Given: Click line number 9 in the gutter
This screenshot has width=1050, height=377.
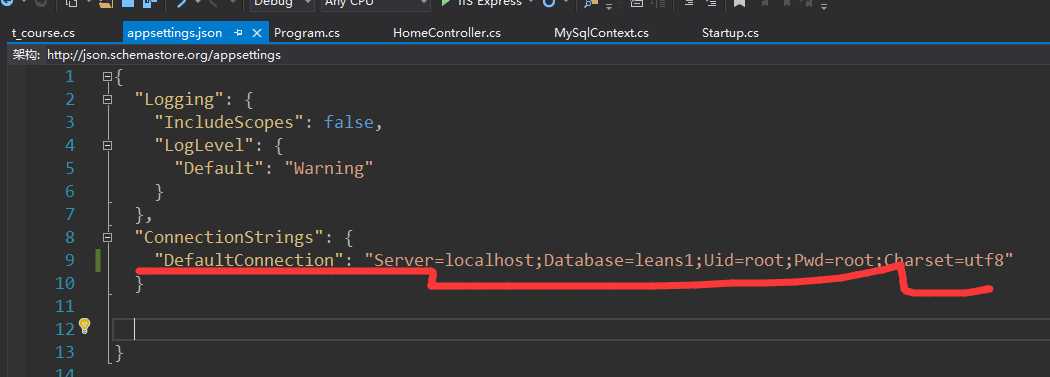Looking at the screenshot, I should 70,260.
